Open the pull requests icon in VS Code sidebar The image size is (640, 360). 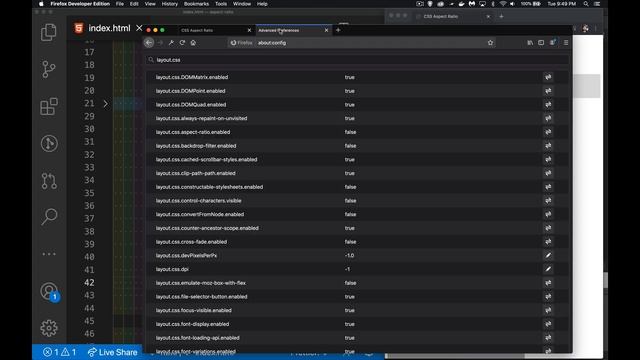(49, 181)
